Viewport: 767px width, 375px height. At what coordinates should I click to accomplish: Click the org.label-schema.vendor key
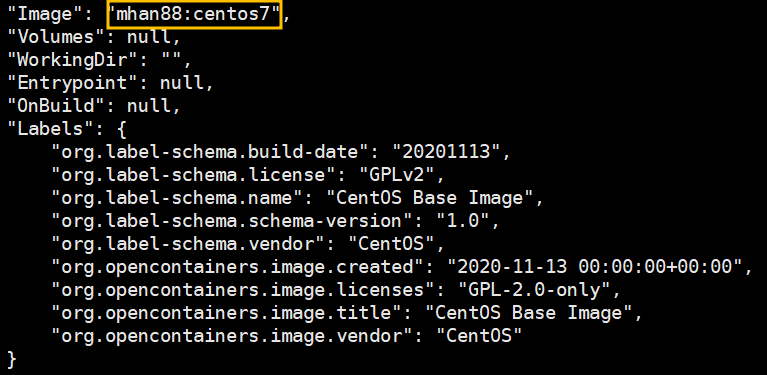pyautogui.click(x=189, y=244)
